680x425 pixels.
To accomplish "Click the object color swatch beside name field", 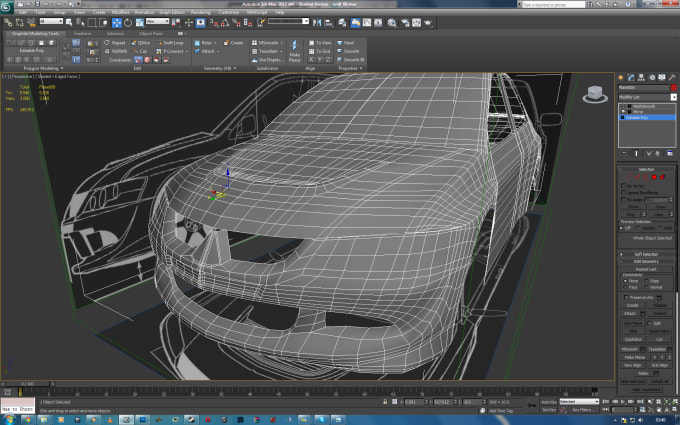I will (673, 88).
